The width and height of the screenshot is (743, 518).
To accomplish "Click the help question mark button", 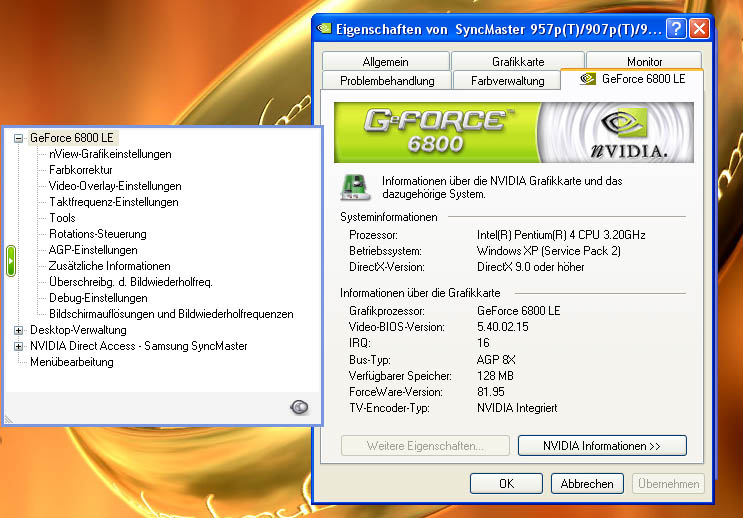I will pos(676,29).
